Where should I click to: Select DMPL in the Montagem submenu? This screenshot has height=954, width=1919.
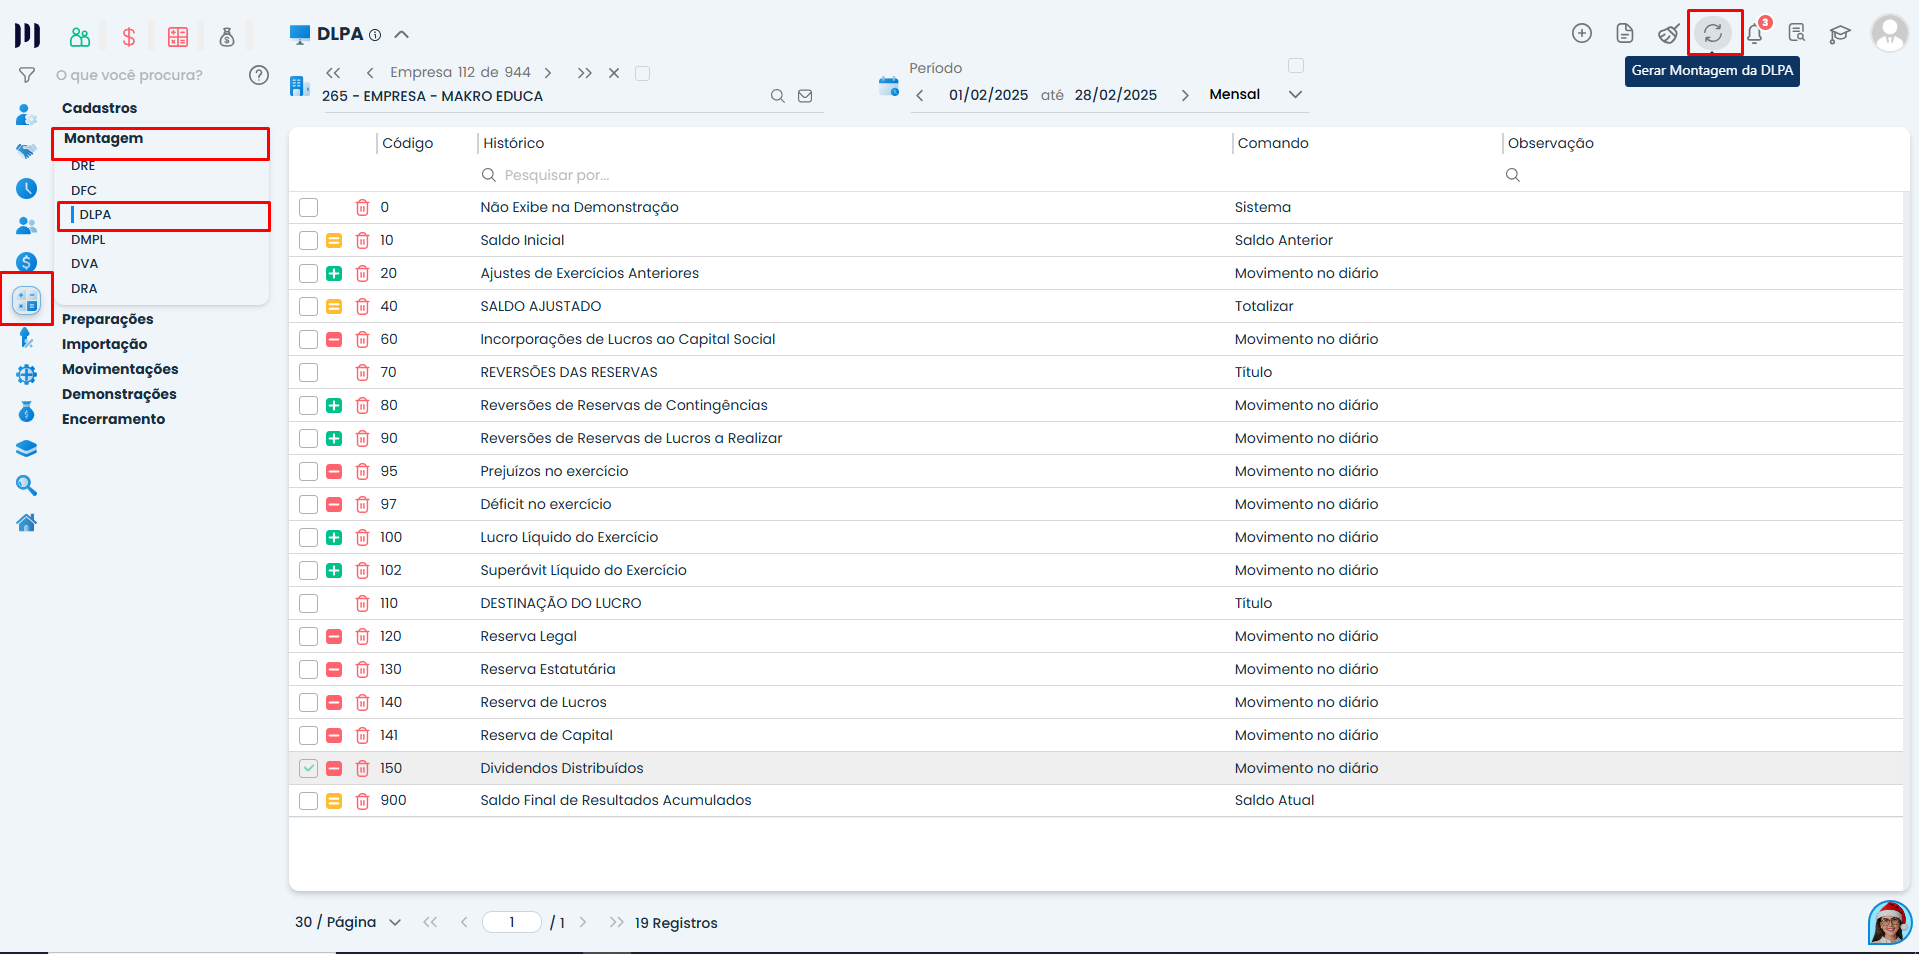click(x=88, y=240)
